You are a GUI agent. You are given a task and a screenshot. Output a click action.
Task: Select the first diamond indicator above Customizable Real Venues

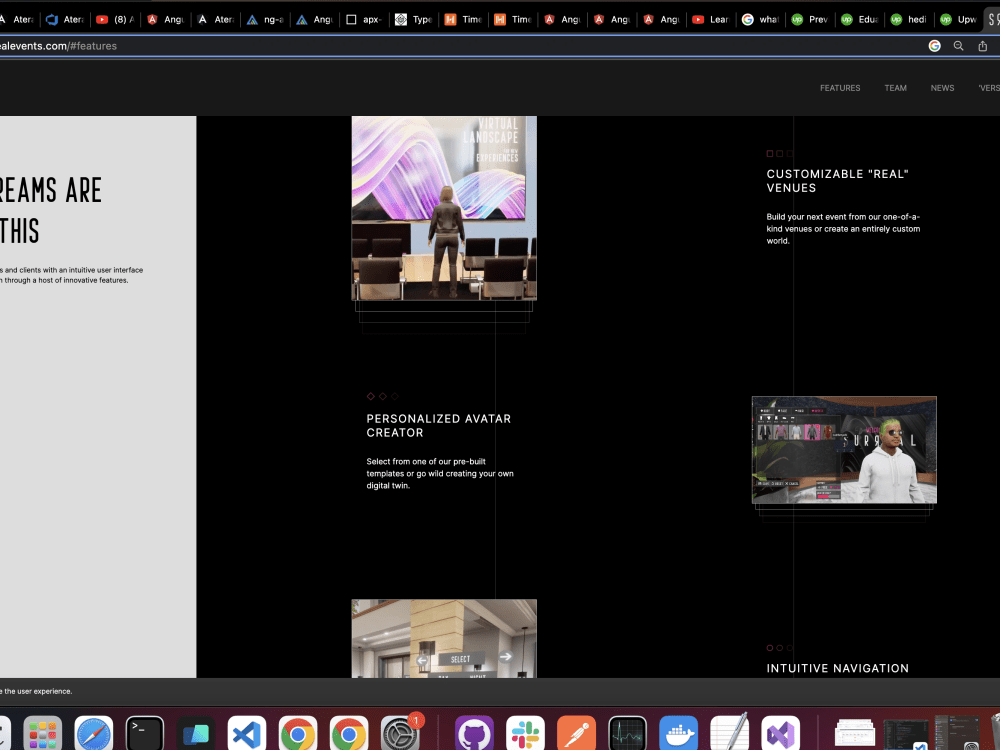coord(768,153)
